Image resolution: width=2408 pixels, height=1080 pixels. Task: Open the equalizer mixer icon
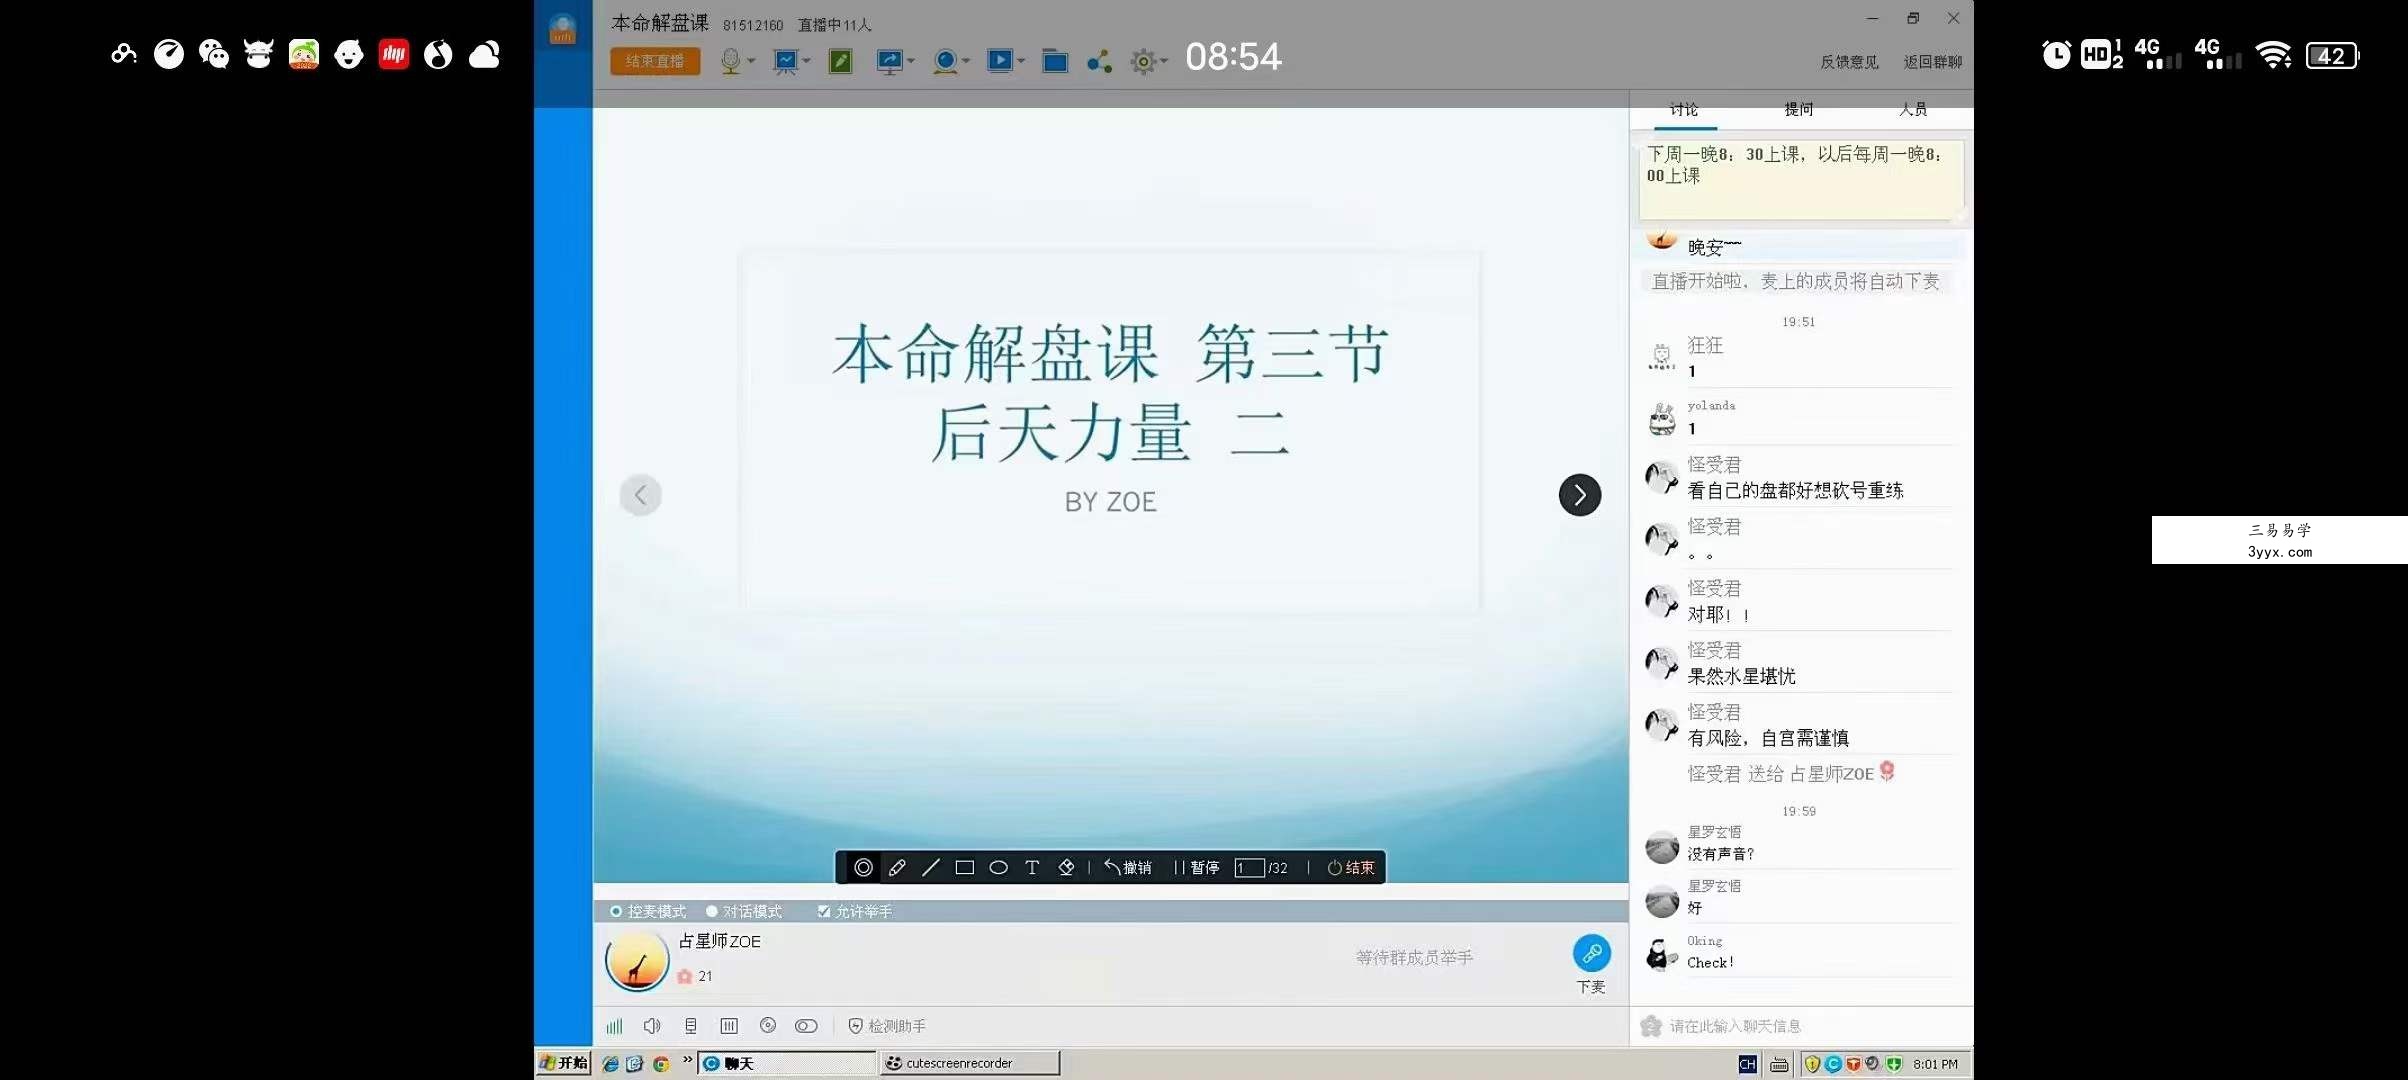pos(729,1026)
